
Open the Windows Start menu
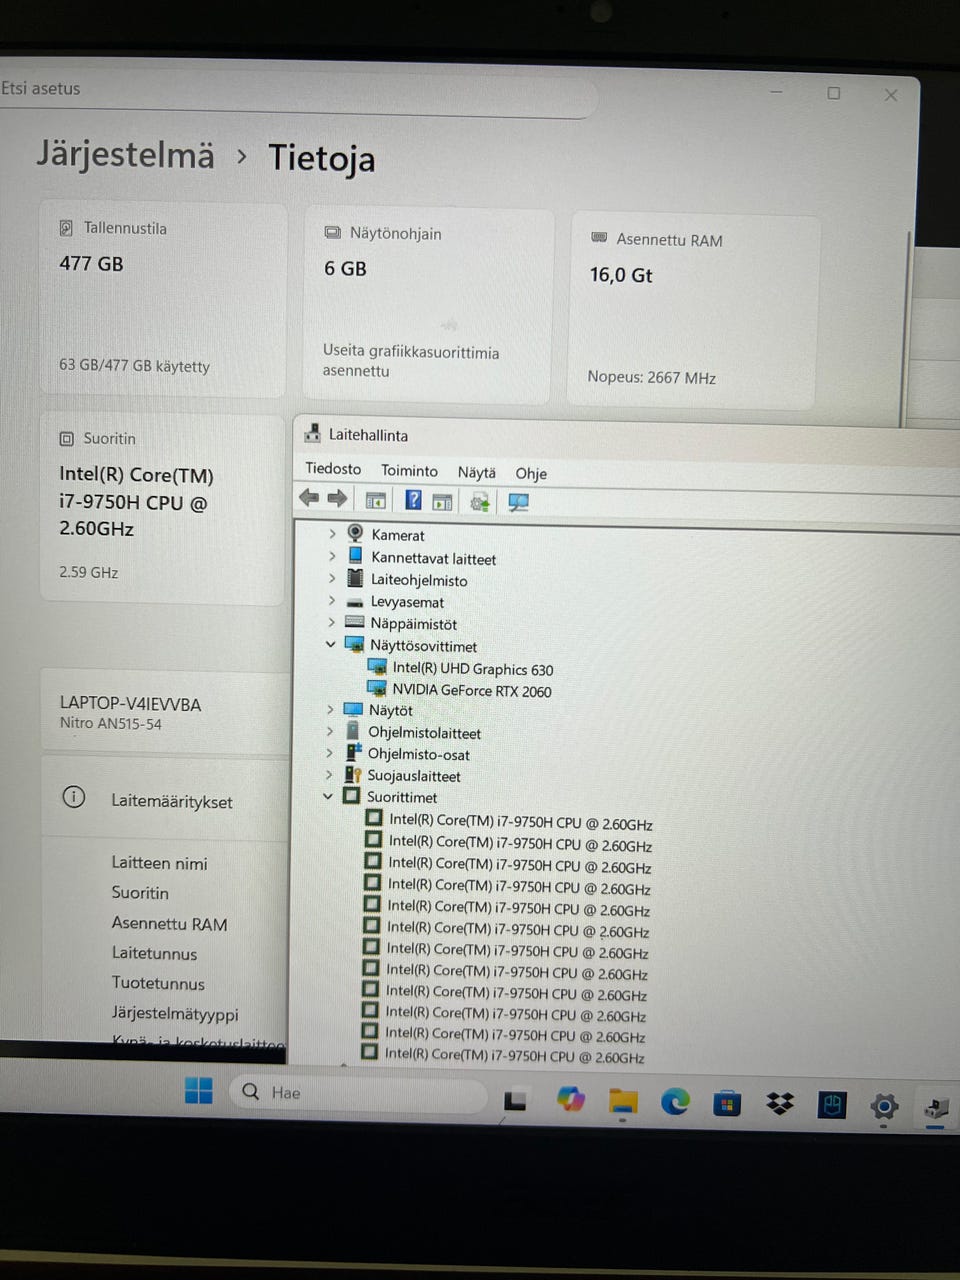coord(199,1091)
